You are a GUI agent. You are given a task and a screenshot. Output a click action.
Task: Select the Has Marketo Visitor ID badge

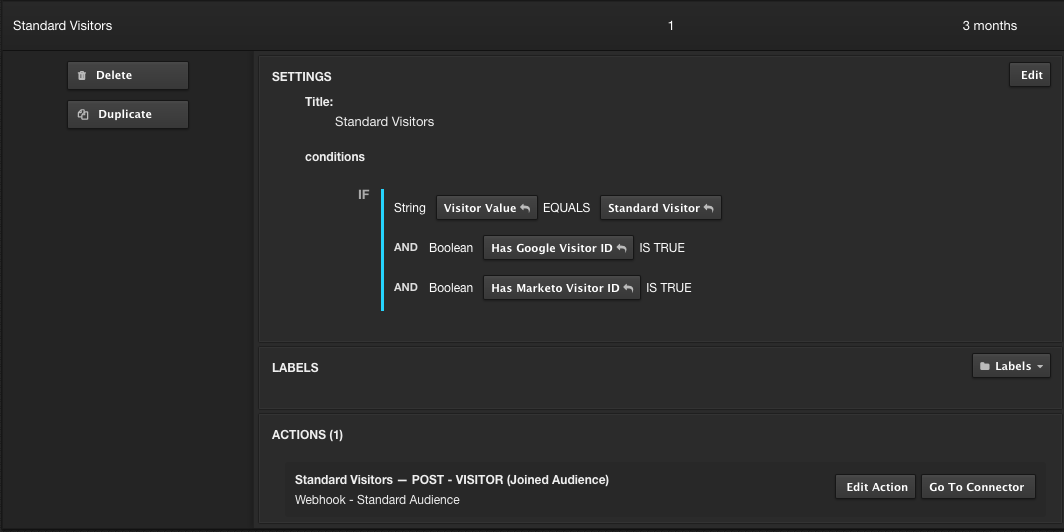pyautogui.click(x=555, y=288)
